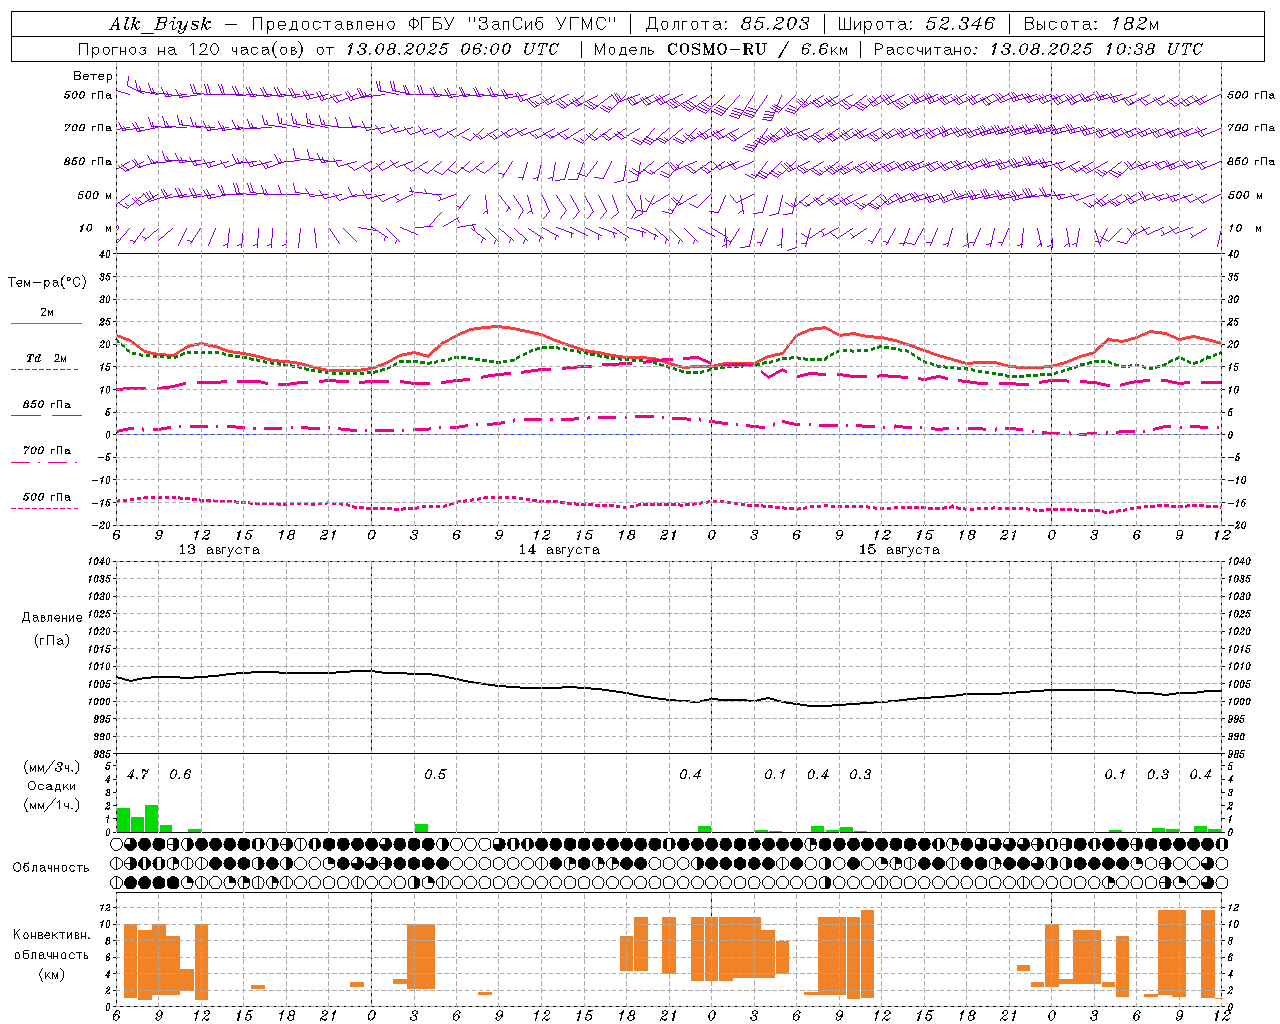Select the calculation time 13.08.2025 10:38 UTC
Viewport: 1280px width, 1024px height.
[x=1096, y=49]
